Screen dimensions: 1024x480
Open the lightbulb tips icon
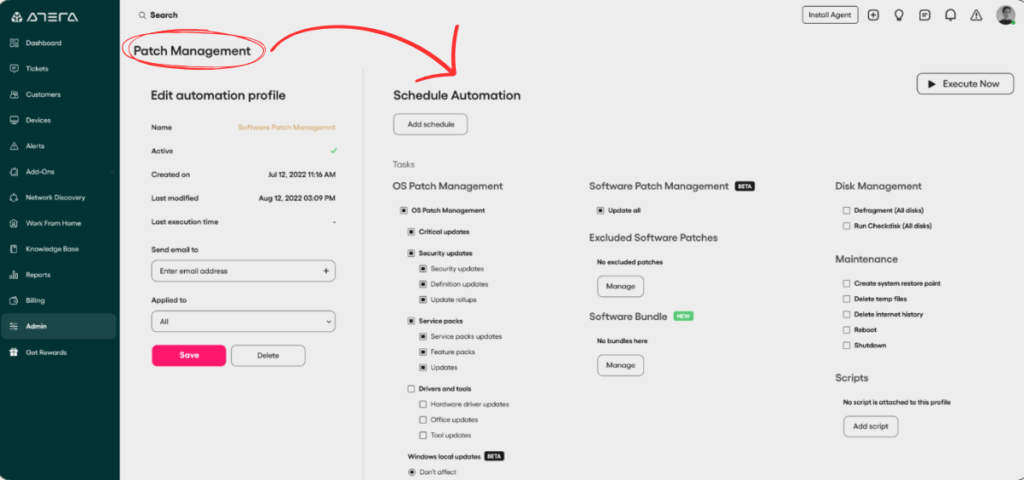pyautogui.click(x=899, y=15)
